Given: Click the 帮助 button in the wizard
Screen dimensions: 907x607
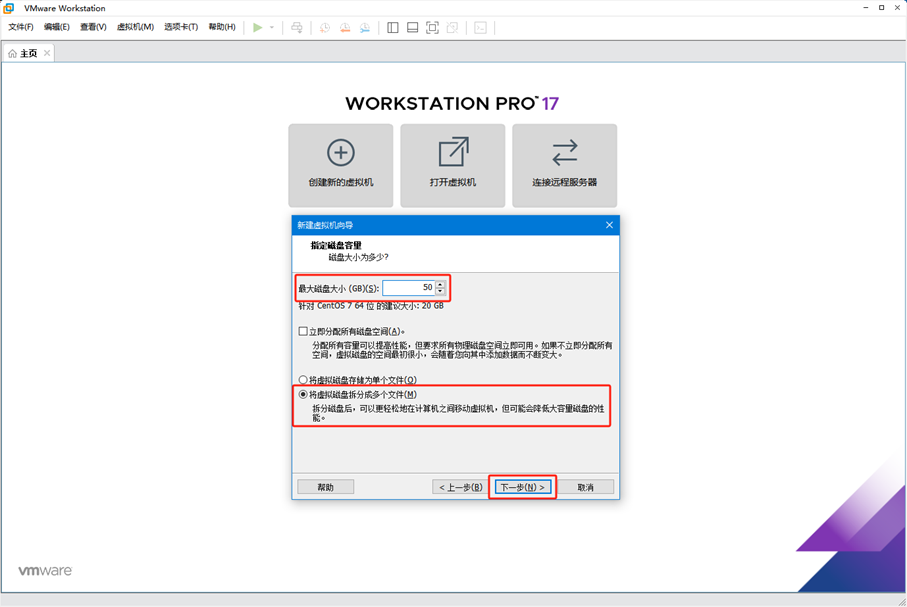Looking at the screenshot, I should point(326,487).
